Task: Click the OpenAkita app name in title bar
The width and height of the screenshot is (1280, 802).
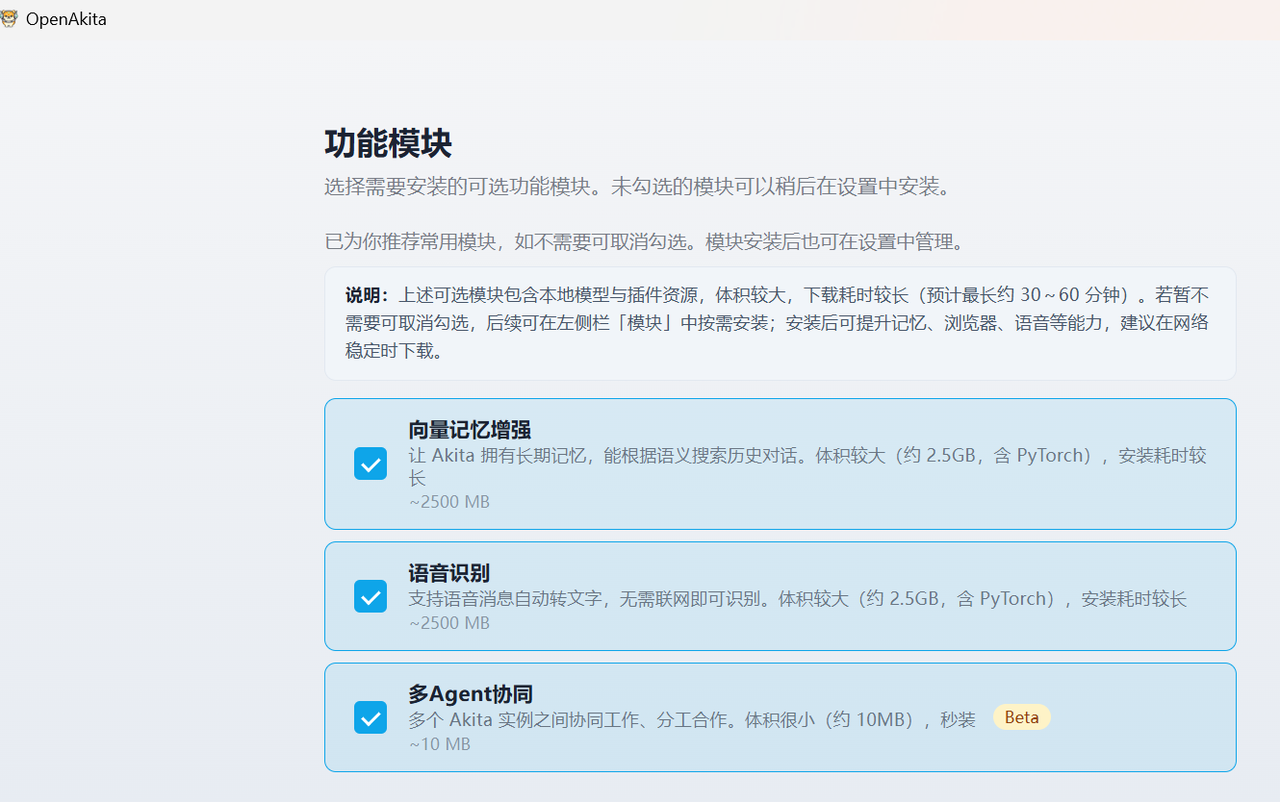Action: point(68,18)
